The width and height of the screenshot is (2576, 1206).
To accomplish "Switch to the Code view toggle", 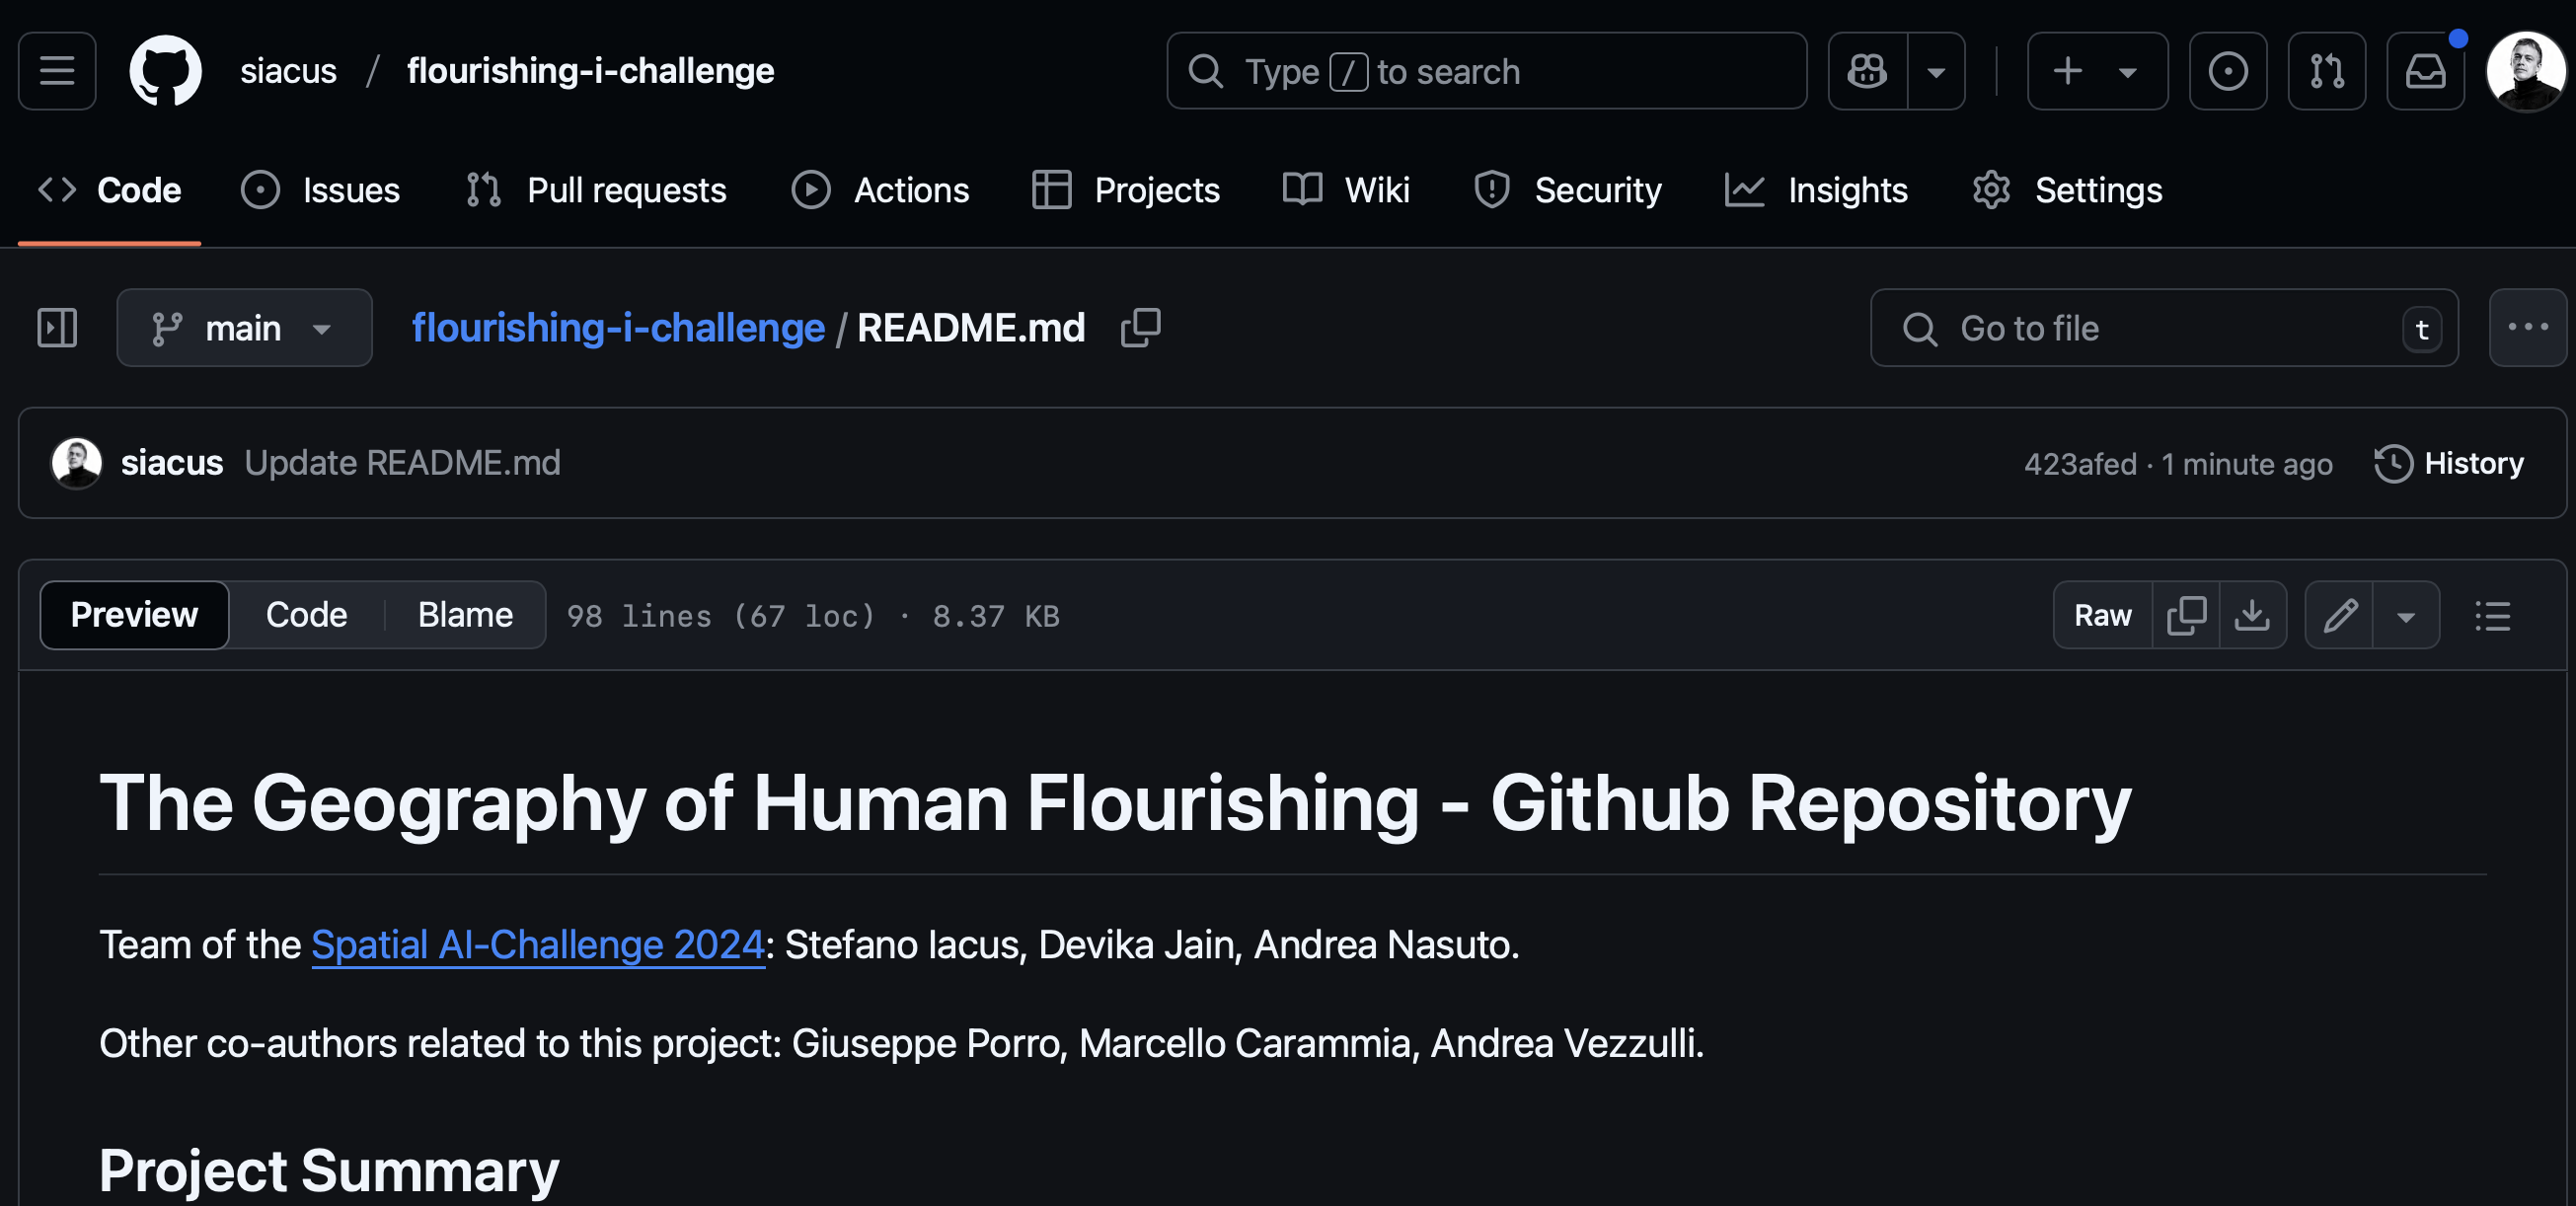I will [x=306, y=615].
